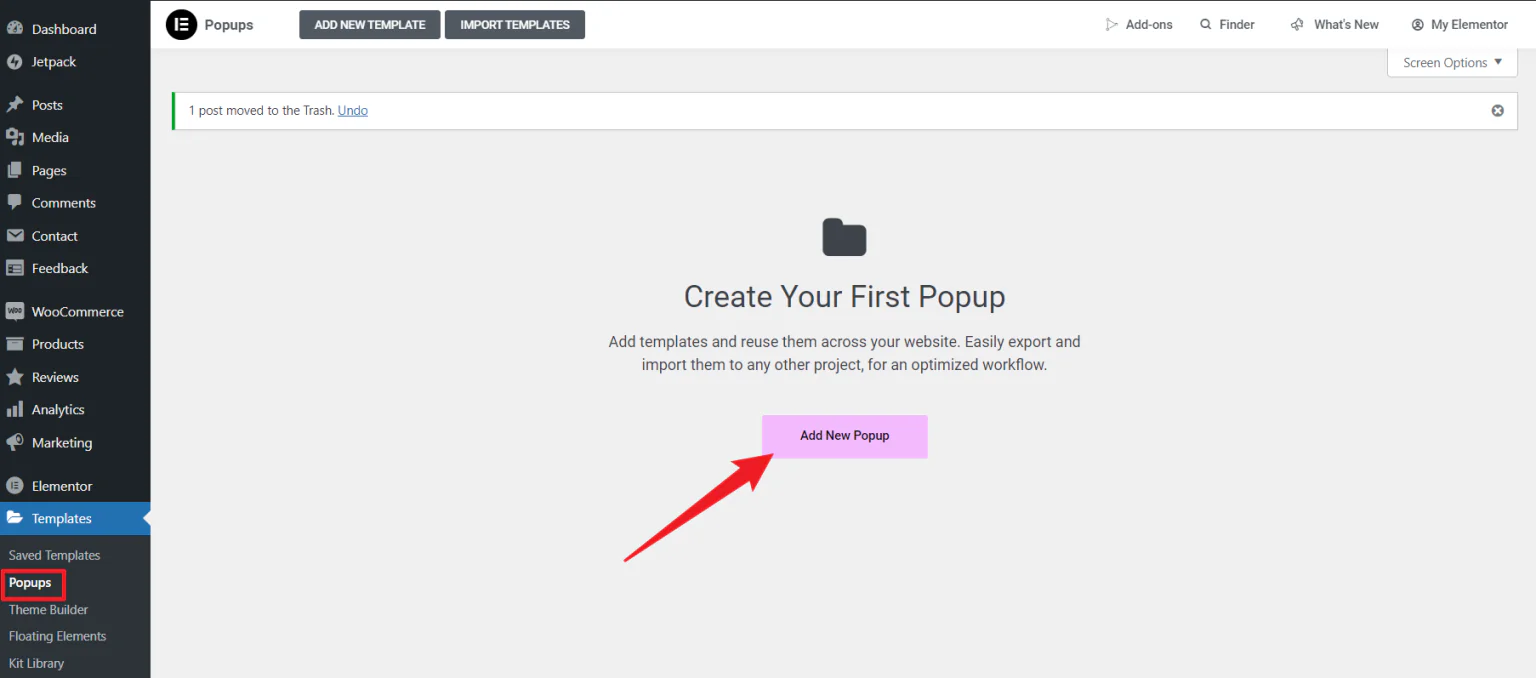Click the Contact menu label
This screenshot has height=678, width=1536.
coord(55,236)
